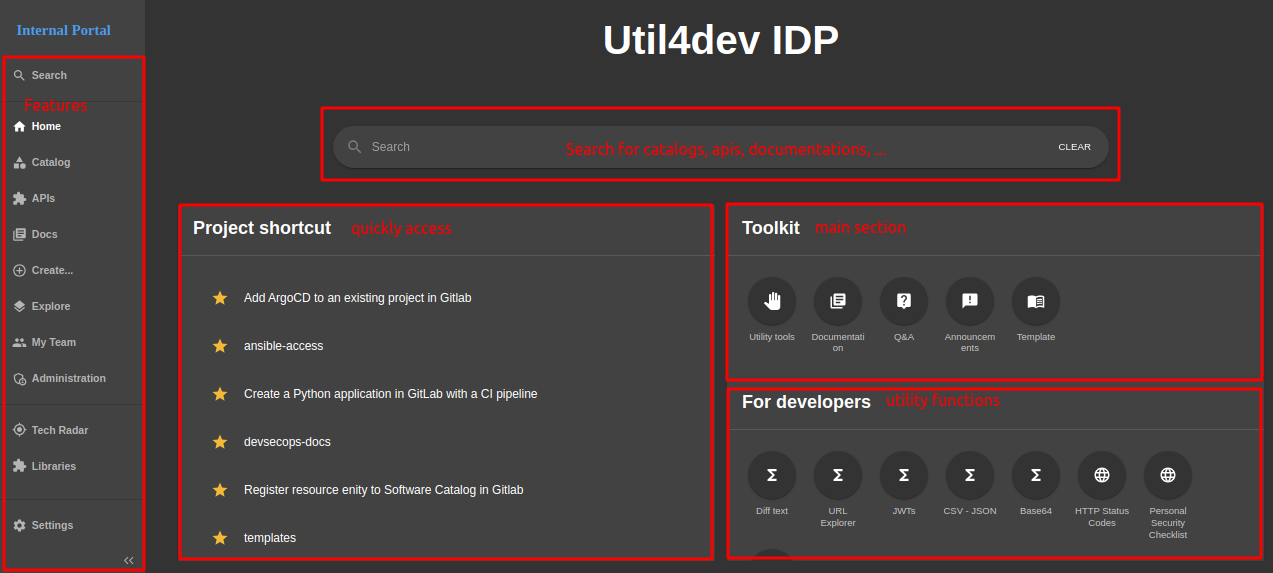Image resolution: width=1273 pixels, height=573 pixels.
Task: Launch the Diff text tool
Action: point(772,475)
